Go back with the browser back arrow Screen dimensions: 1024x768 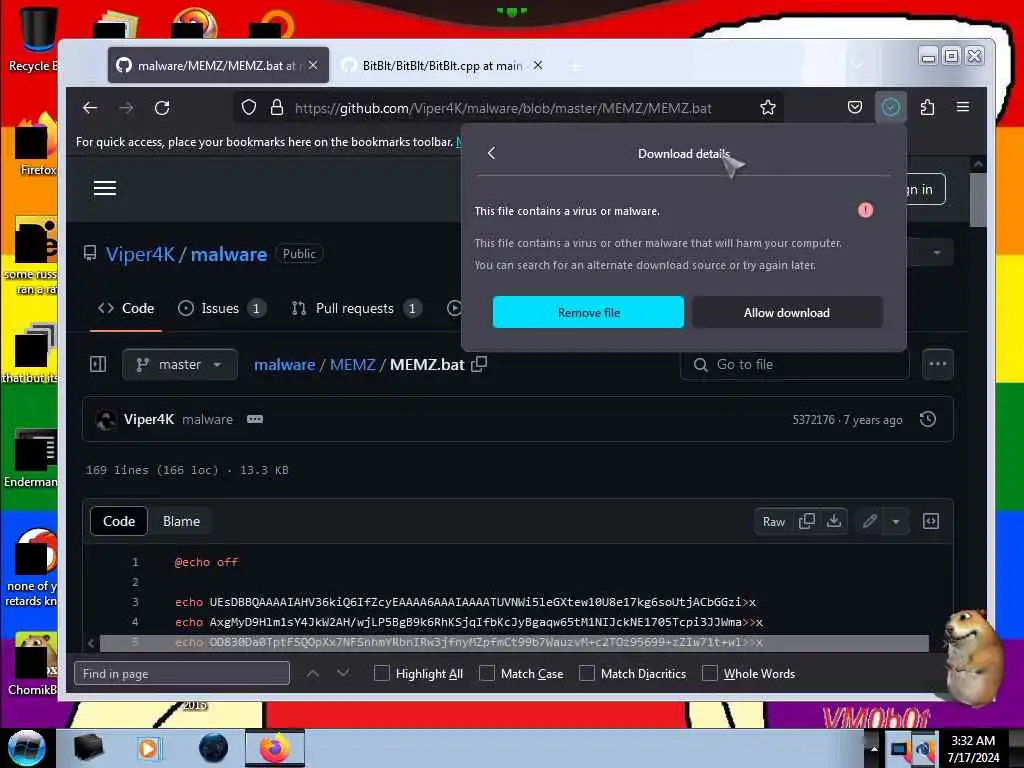point(90,108)
